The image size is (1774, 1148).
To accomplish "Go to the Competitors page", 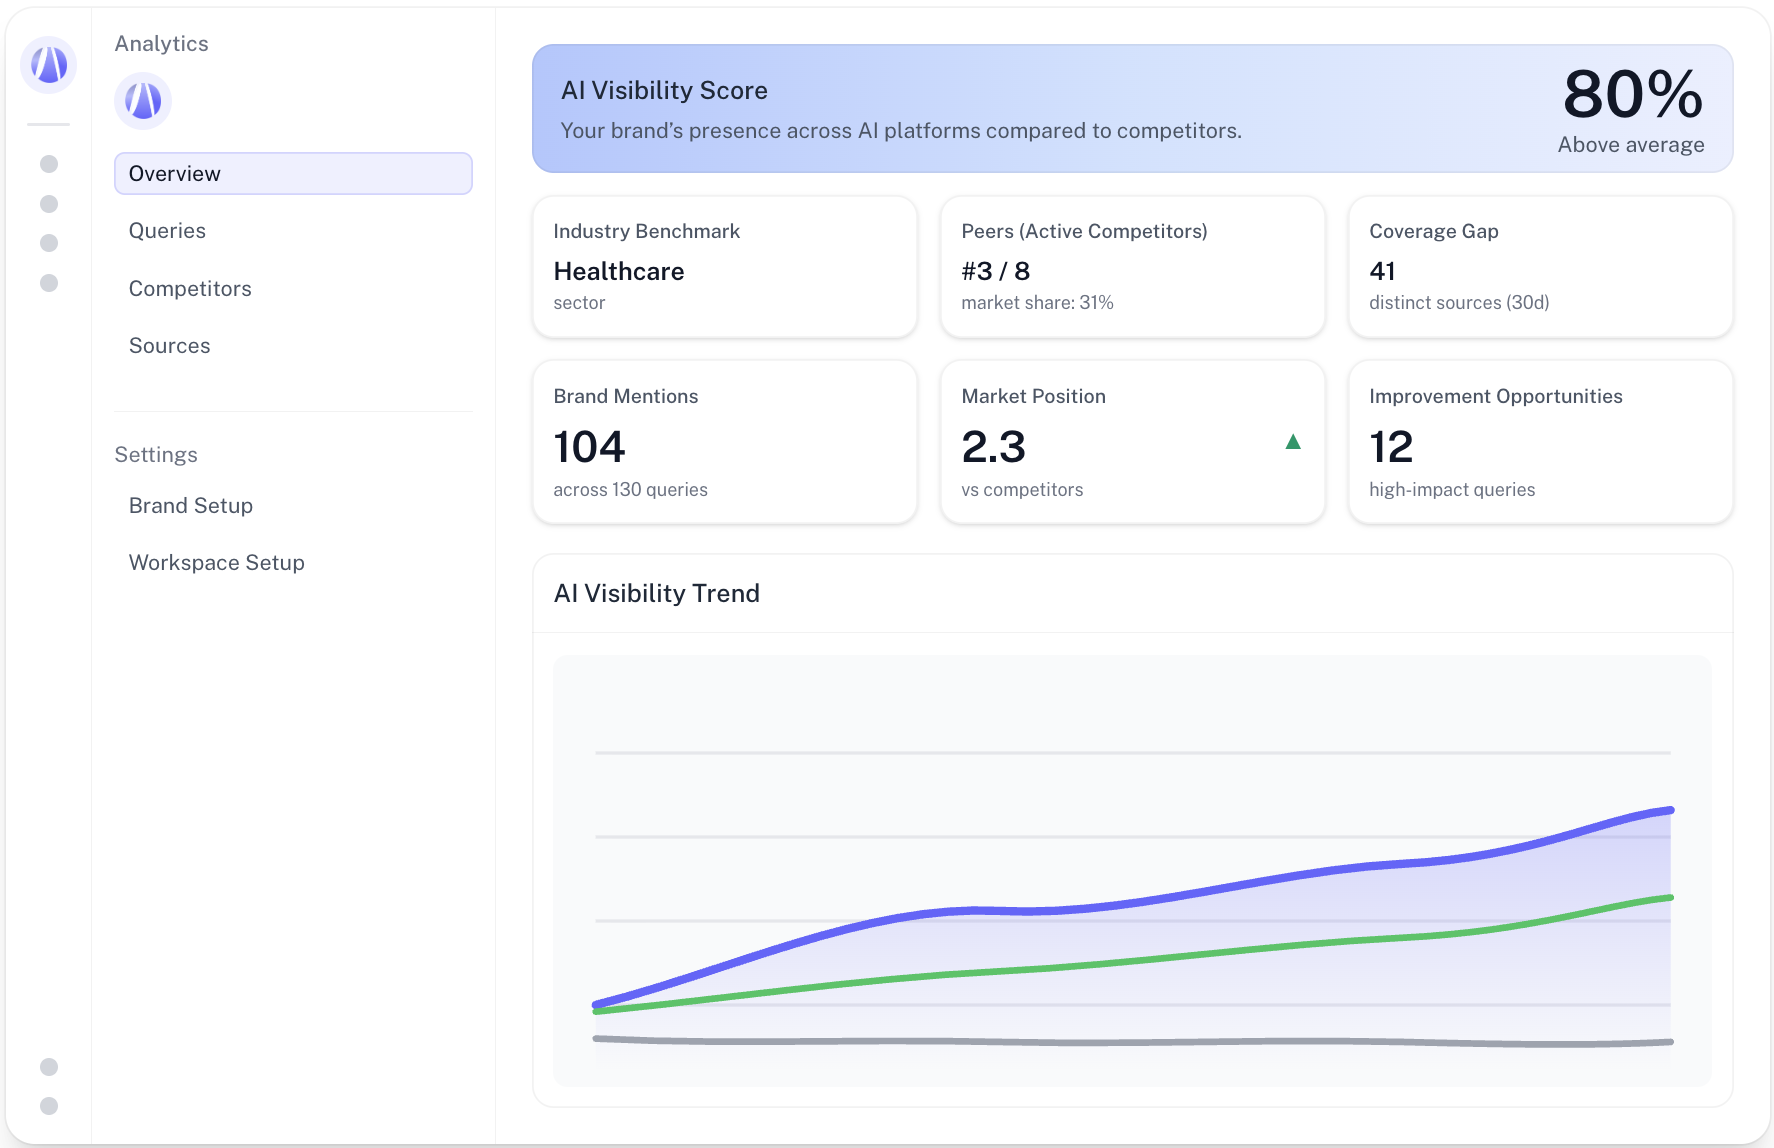I will click(190, 289).
